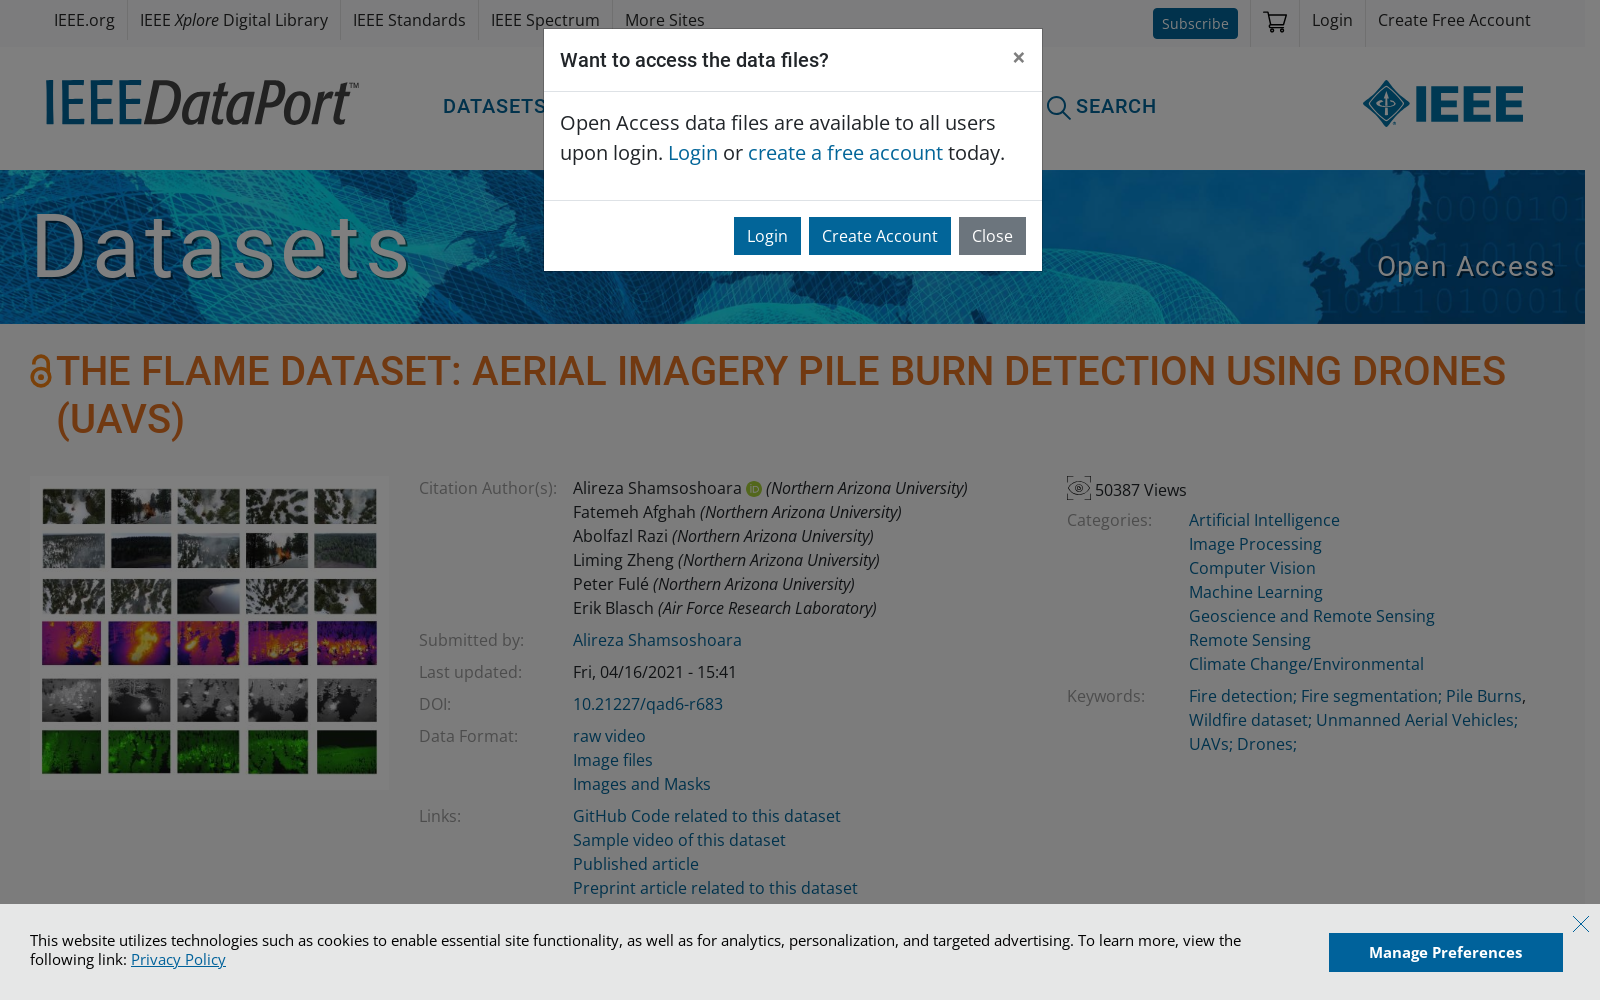Open the GitHub Code related dataset link
The image size is (1600, 1000).
[x=706, y=816]
